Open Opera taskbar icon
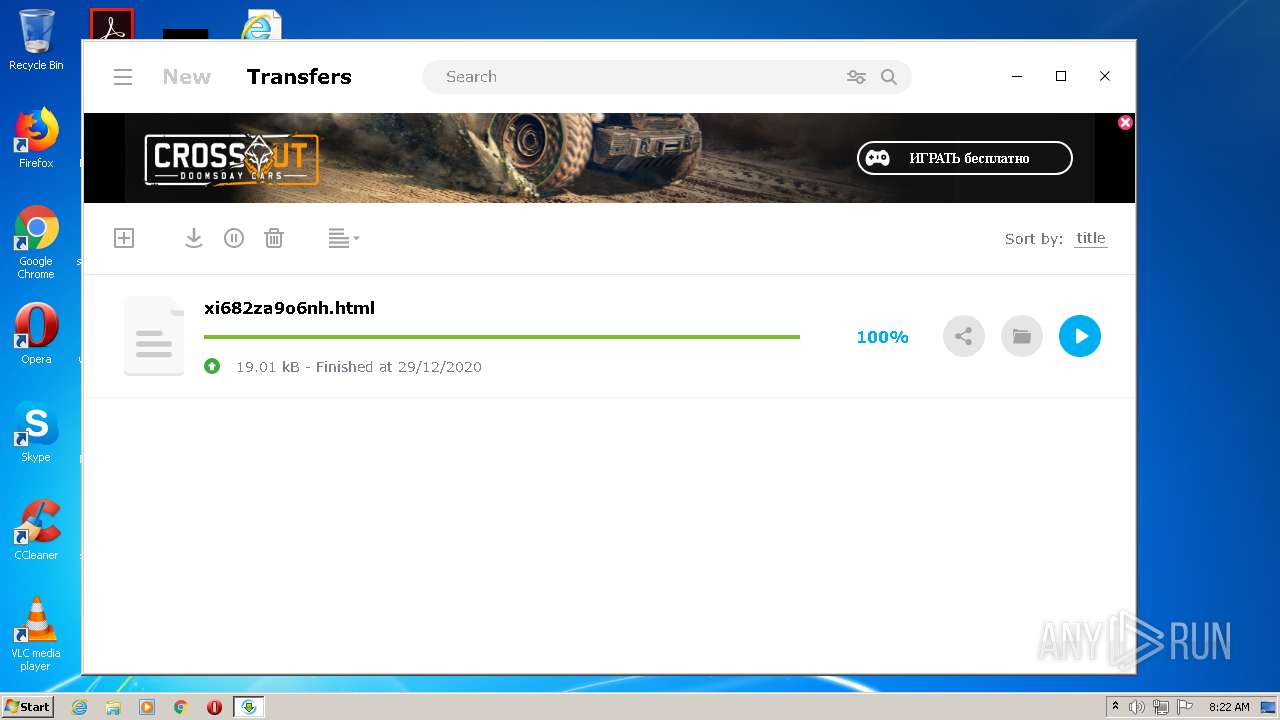This screenshot has width=1280, height=720. (214, 707)
